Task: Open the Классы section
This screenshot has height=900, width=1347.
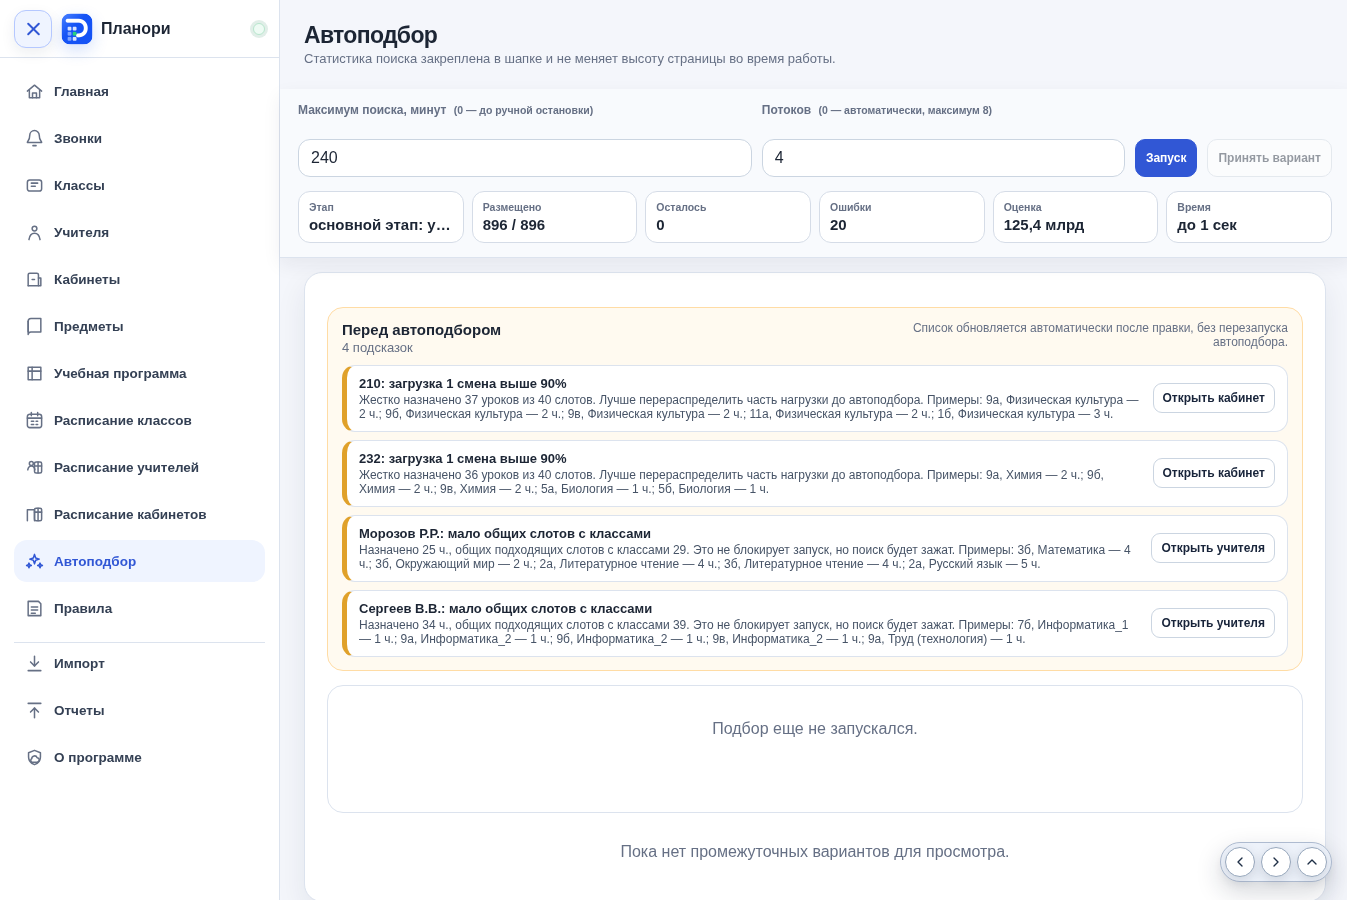Action: [x=139, y=185]
